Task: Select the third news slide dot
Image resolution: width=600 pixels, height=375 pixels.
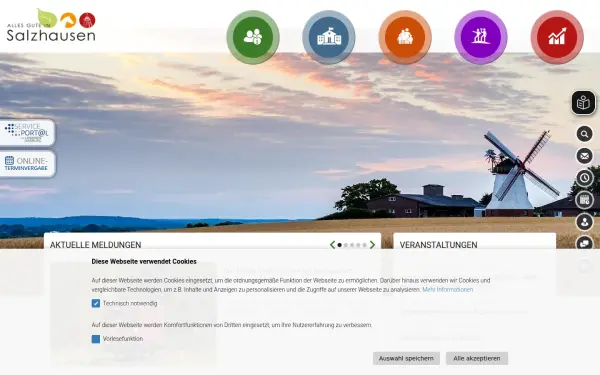Action: click(x=352, y=245)
